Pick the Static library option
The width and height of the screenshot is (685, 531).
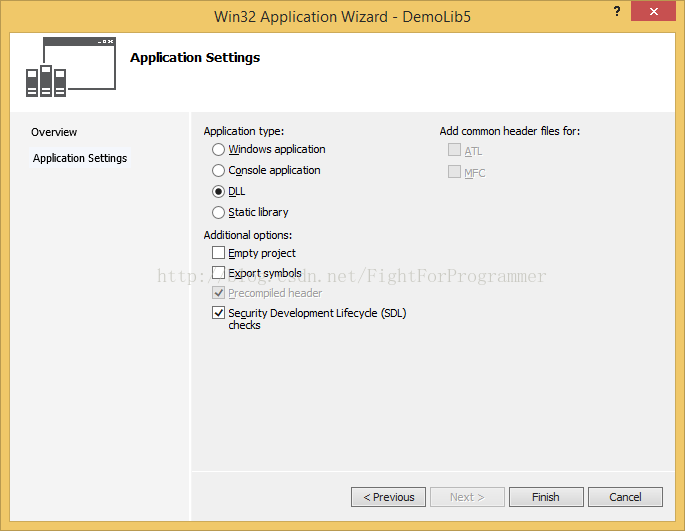point(218,212)
